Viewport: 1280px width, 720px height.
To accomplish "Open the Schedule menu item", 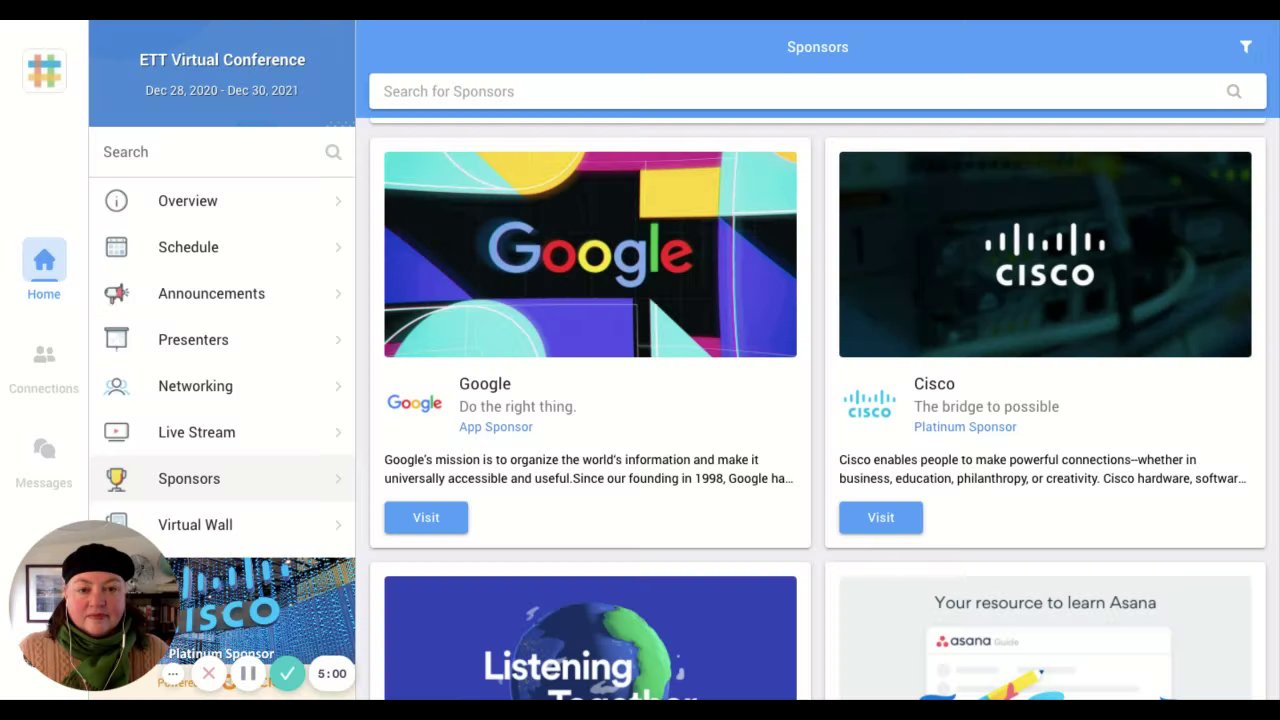I will pyautogui.click(x=222, y=247).
